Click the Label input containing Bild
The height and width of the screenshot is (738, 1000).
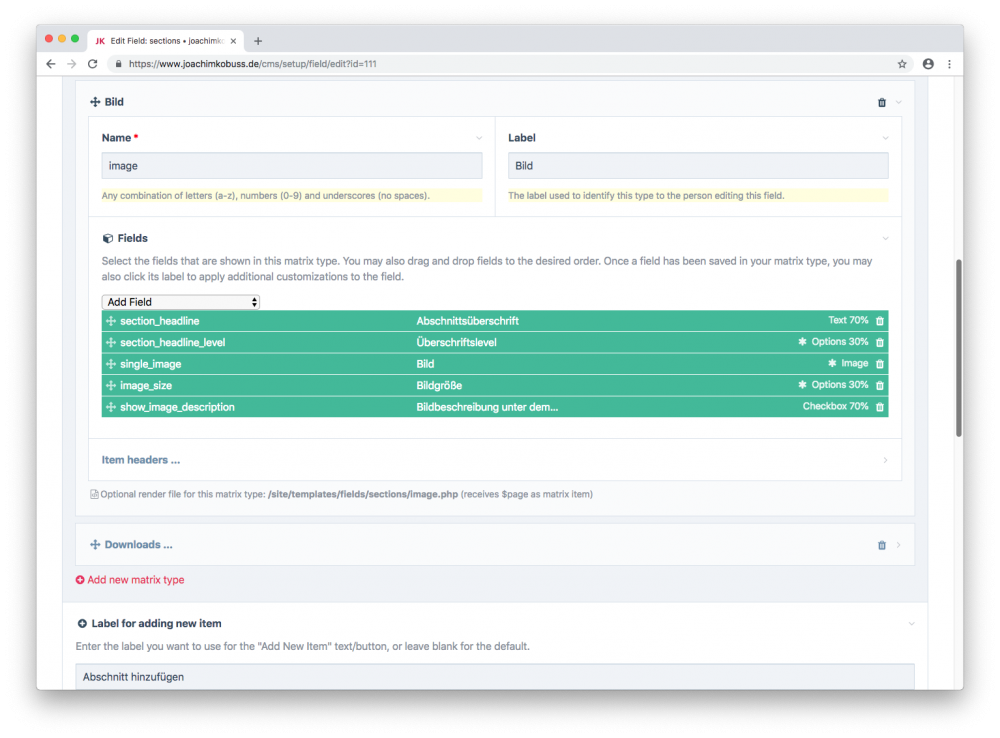point(697,166)
